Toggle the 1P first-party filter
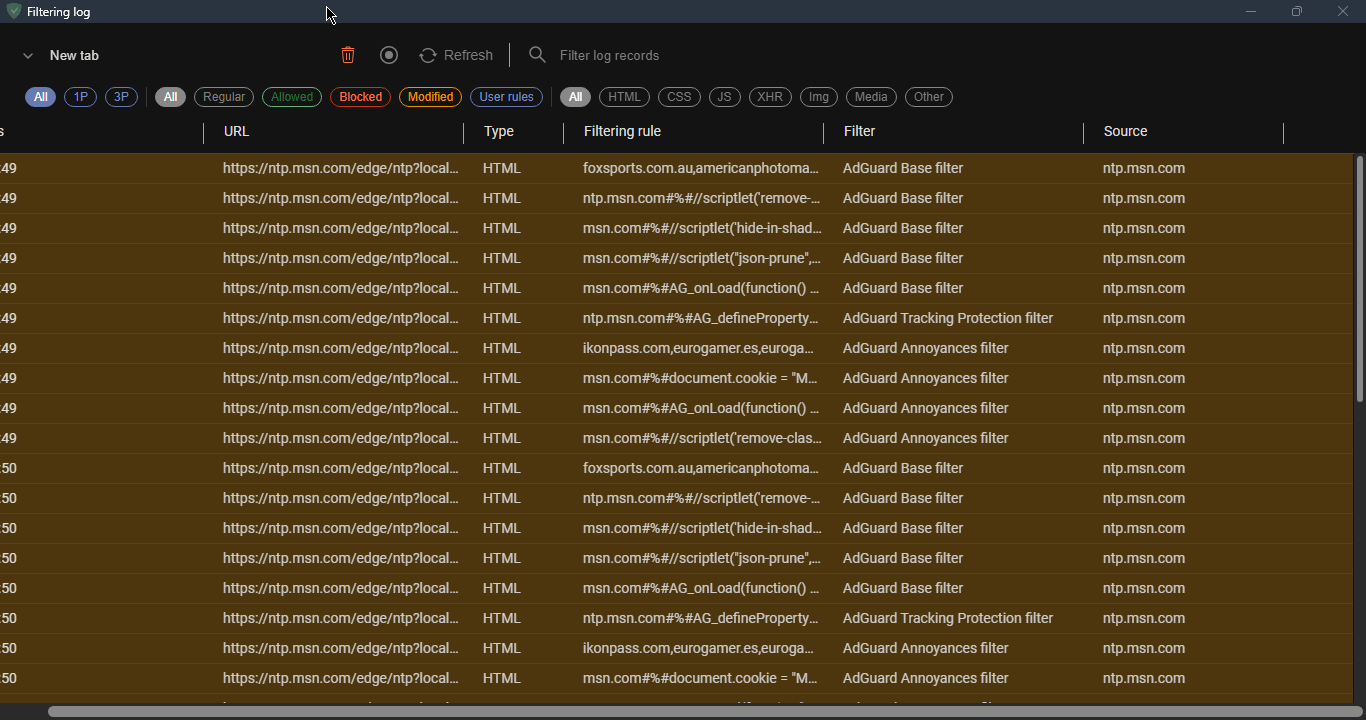Image resolution: width=1366 pixels, height=720 pixels. 80,97
